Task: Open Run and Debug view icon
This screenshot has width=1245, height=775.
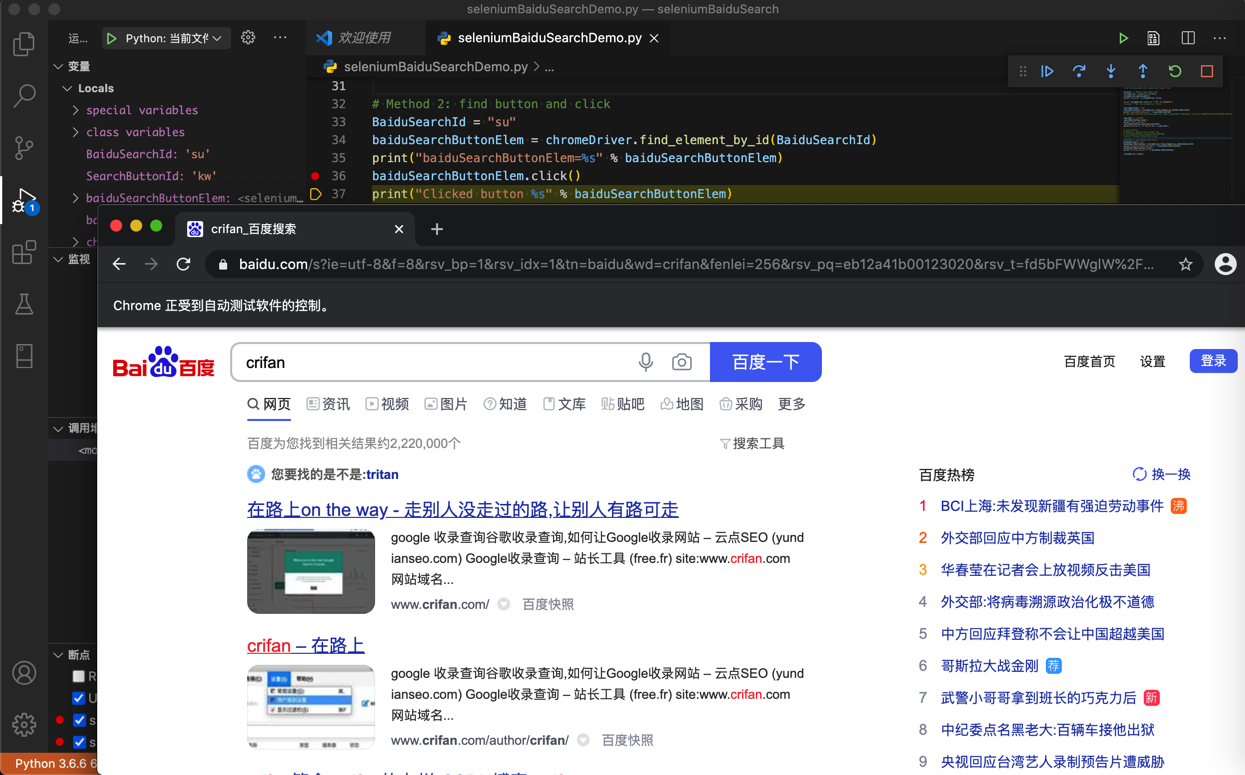Action: click(24, 200)
